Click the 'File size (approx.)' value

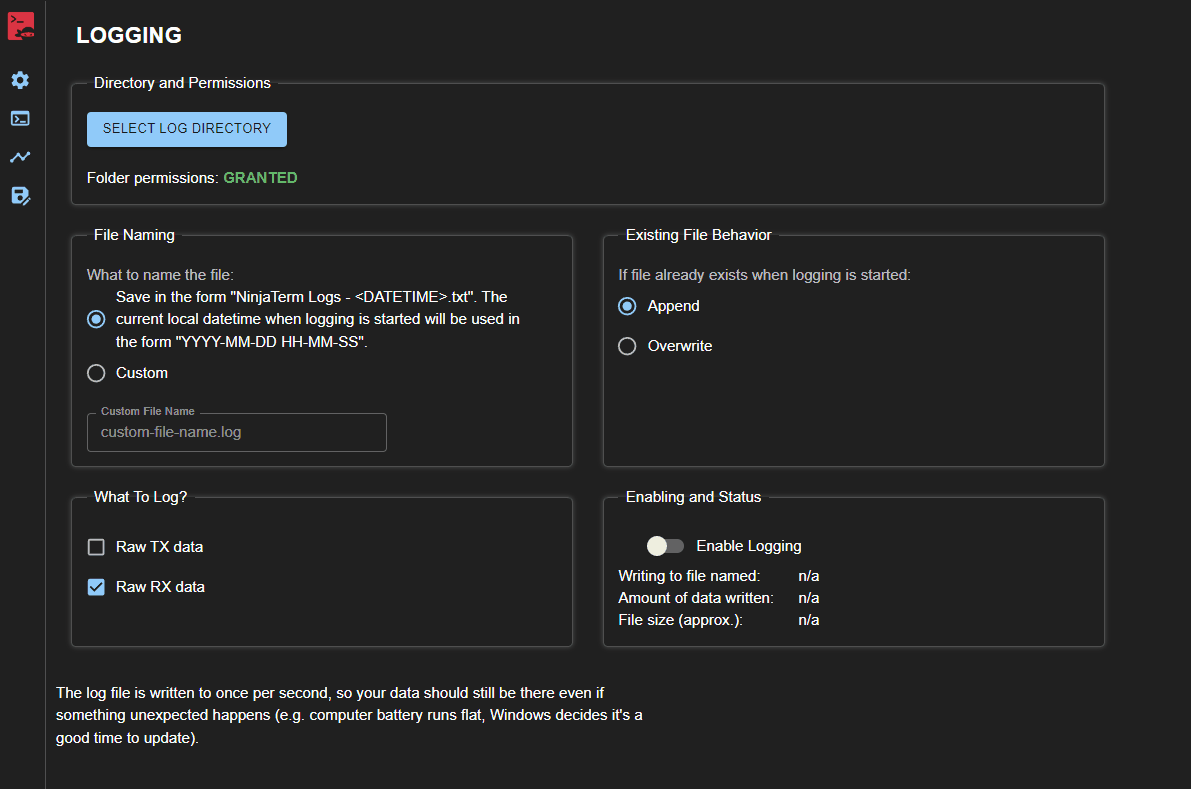(x=808, y=620)
